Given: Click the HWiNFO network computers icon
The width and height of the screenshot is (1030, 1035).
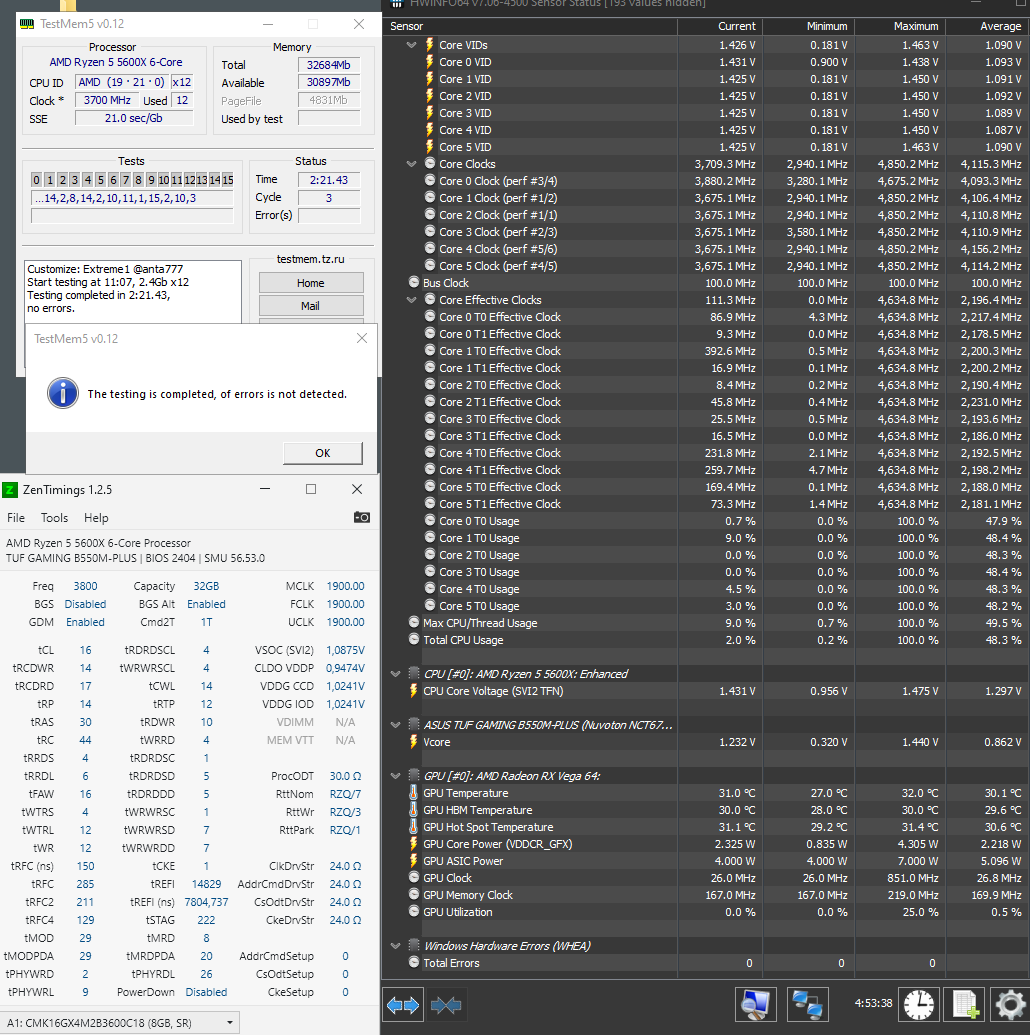Looking at the screenshot, I should pyautogui.click(x=807, y=1005).
